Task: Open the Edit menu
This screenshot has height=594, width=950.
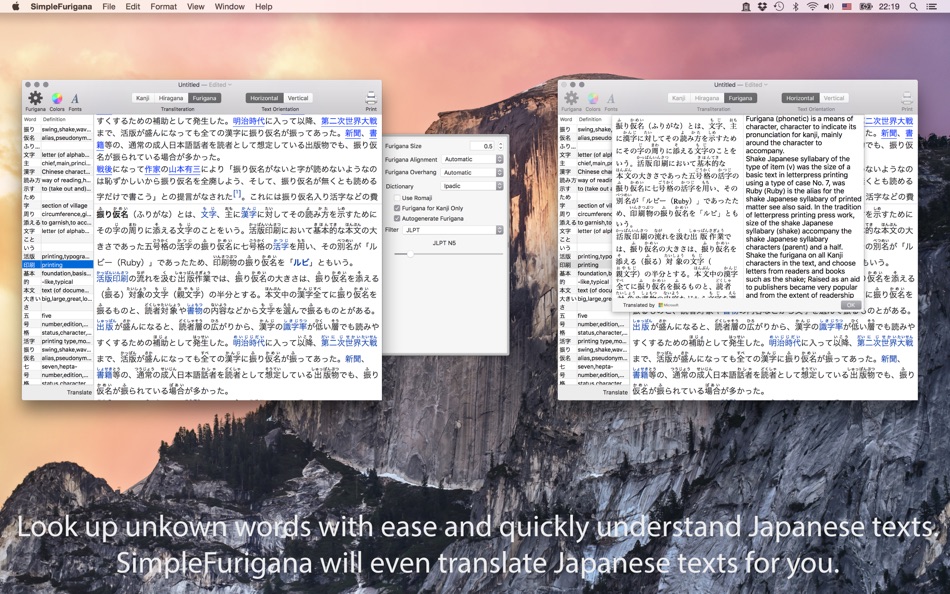Action: click(x=133, y=7)
